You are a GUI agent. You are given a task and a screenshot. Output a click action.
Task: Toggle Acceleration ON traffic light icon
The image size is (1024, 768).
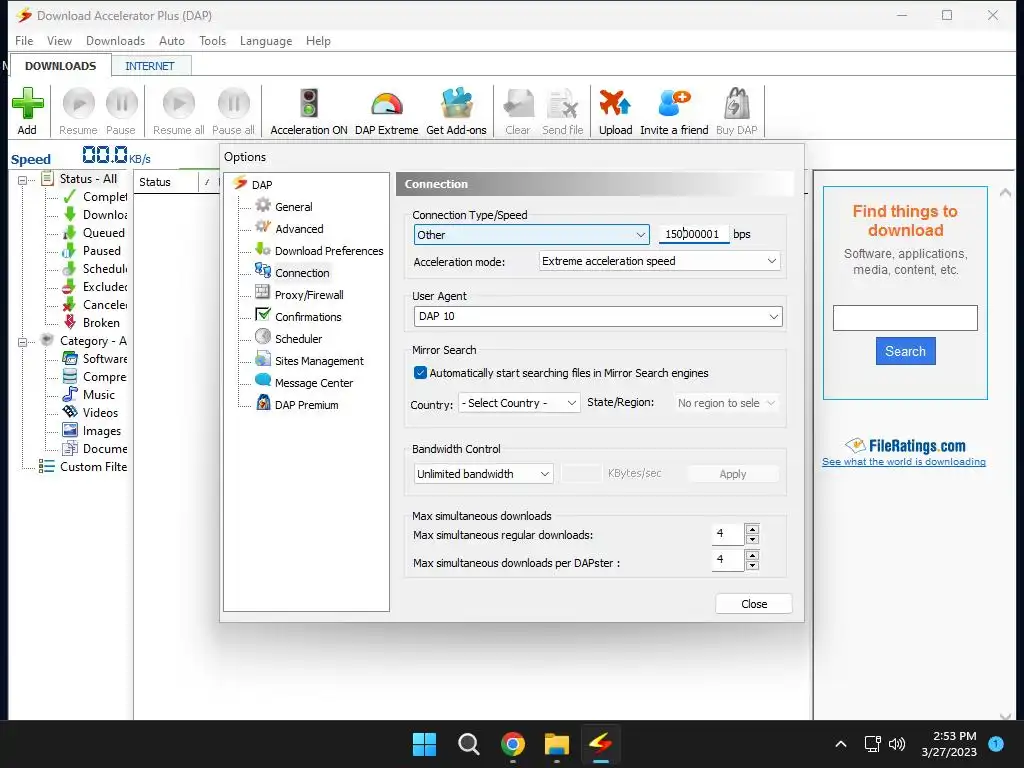coord(308,104)
